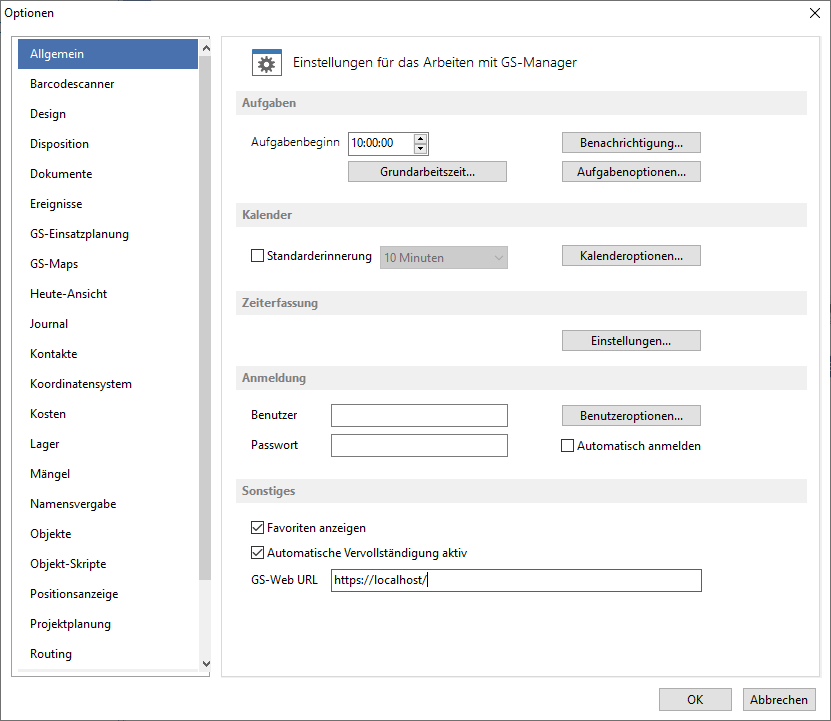Increase Aufgabenbeginn time with up arrow
The height and width of the screenshot is (721, 831).
(x=420, y=139)
